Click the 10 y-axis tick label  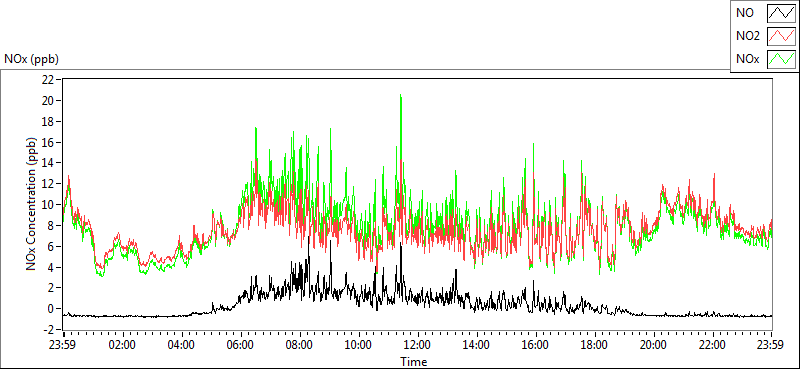click(x=48, y=205)
